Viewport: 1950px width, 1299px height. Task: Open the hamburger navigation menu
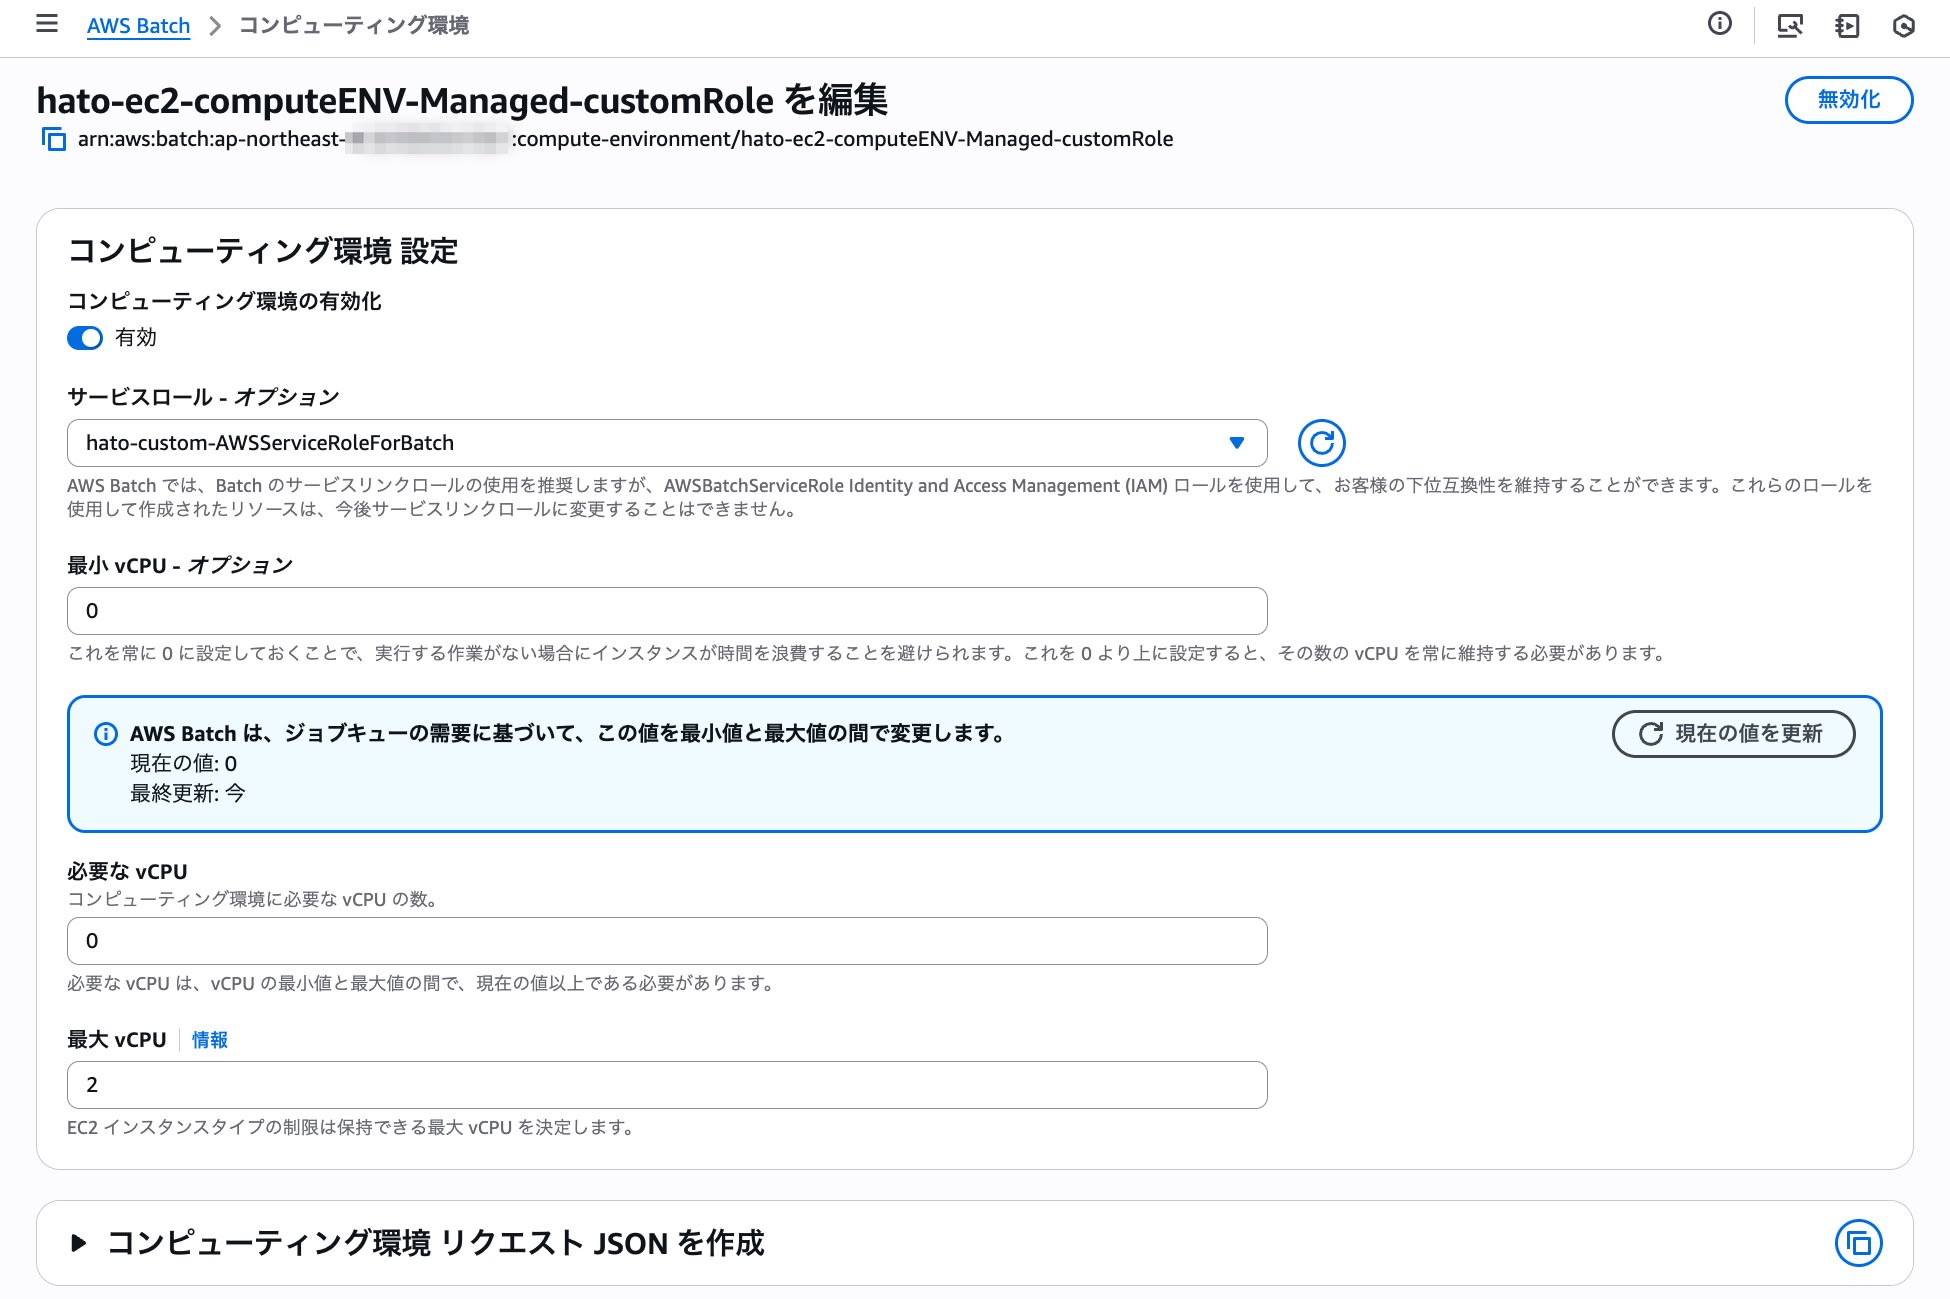point(47,24)
